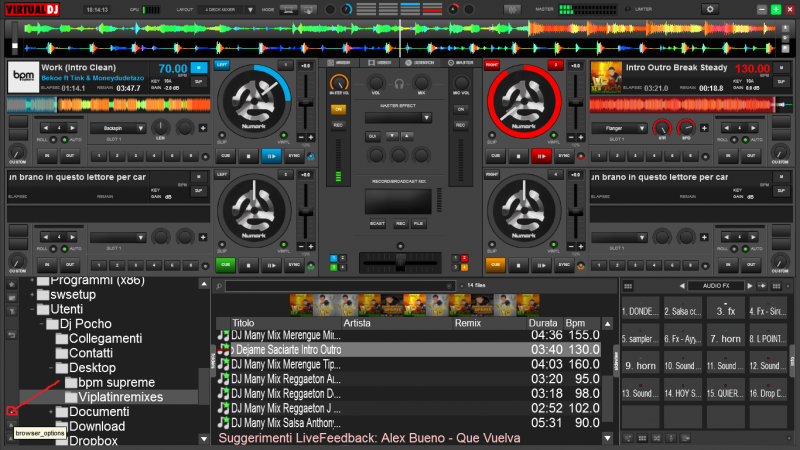Click the right deck 2 red jog wheel
This screenshot has height=450, width=800.
(x=524, y=102)
